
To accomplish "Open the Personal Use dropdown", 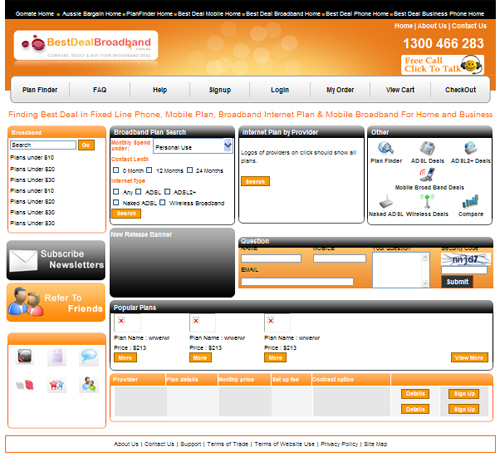I will [x=193, y=146].
